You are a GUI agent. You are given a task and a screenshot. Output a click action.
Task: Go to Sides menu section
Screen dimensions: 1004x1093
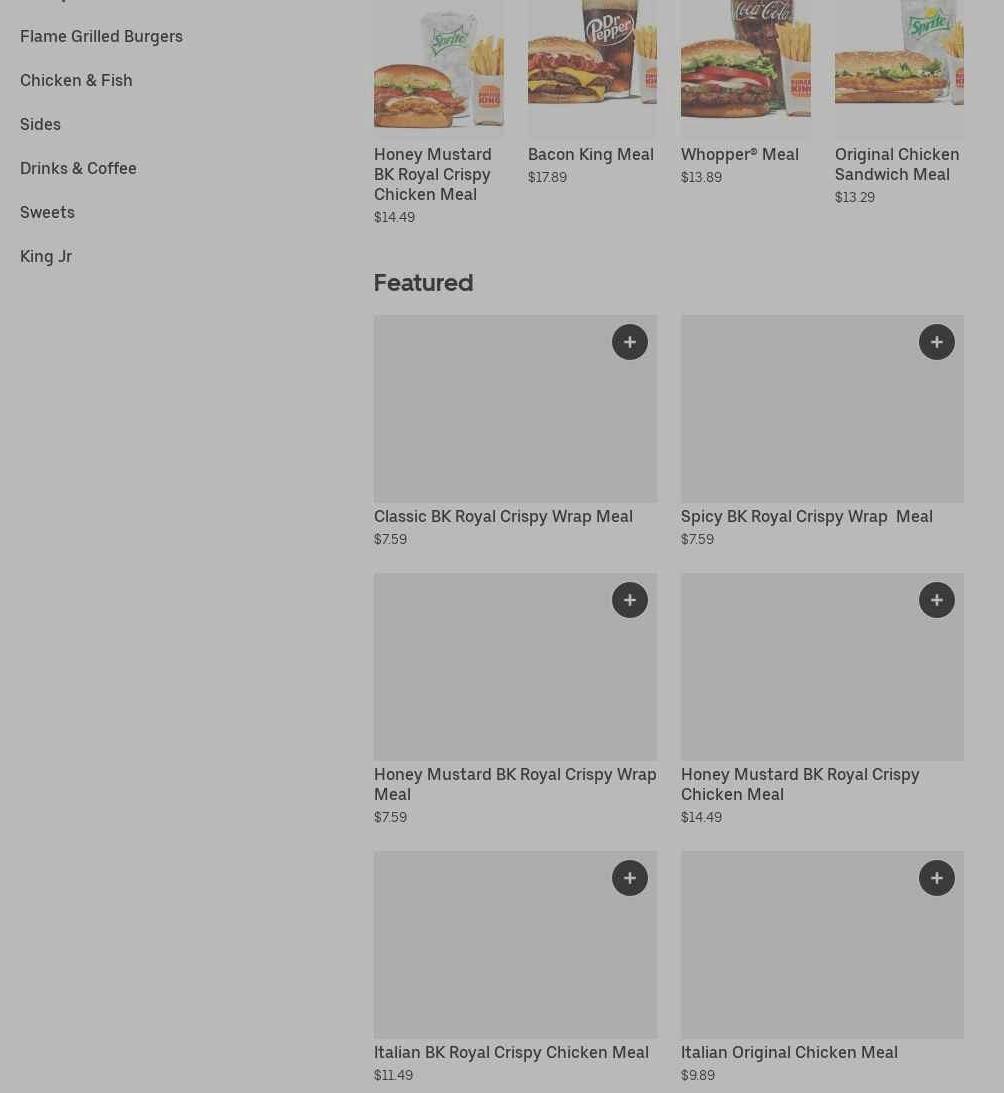[40, 124]
